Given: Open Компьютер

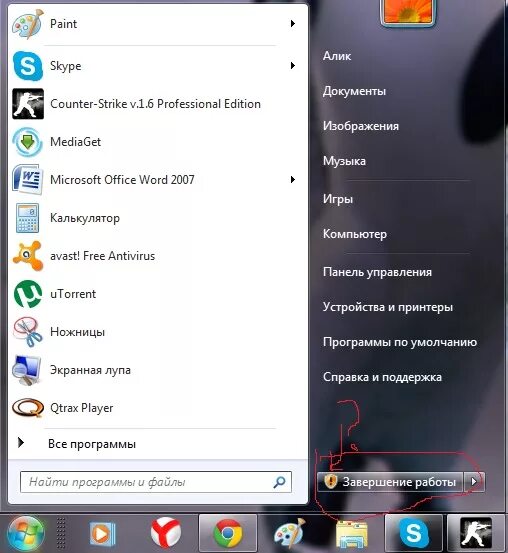Looking at the screenshot, I should (x=355, y=234).
